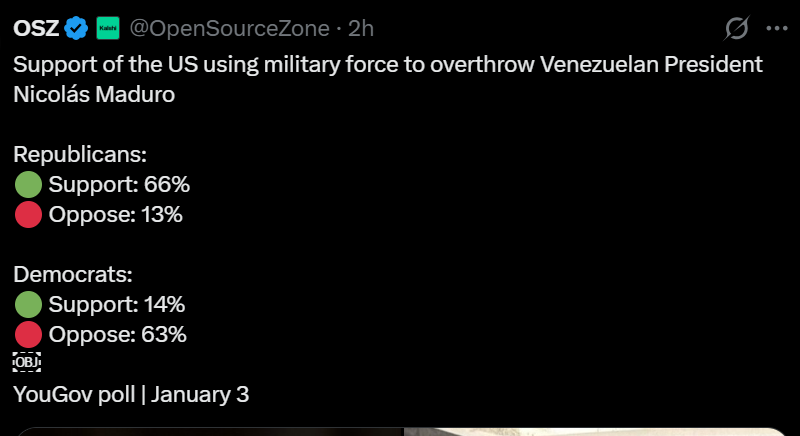This screenshot has height=436, width=800.
Task: Click the dotted OBJ placeholder character
Action: [x=27, y=362]
